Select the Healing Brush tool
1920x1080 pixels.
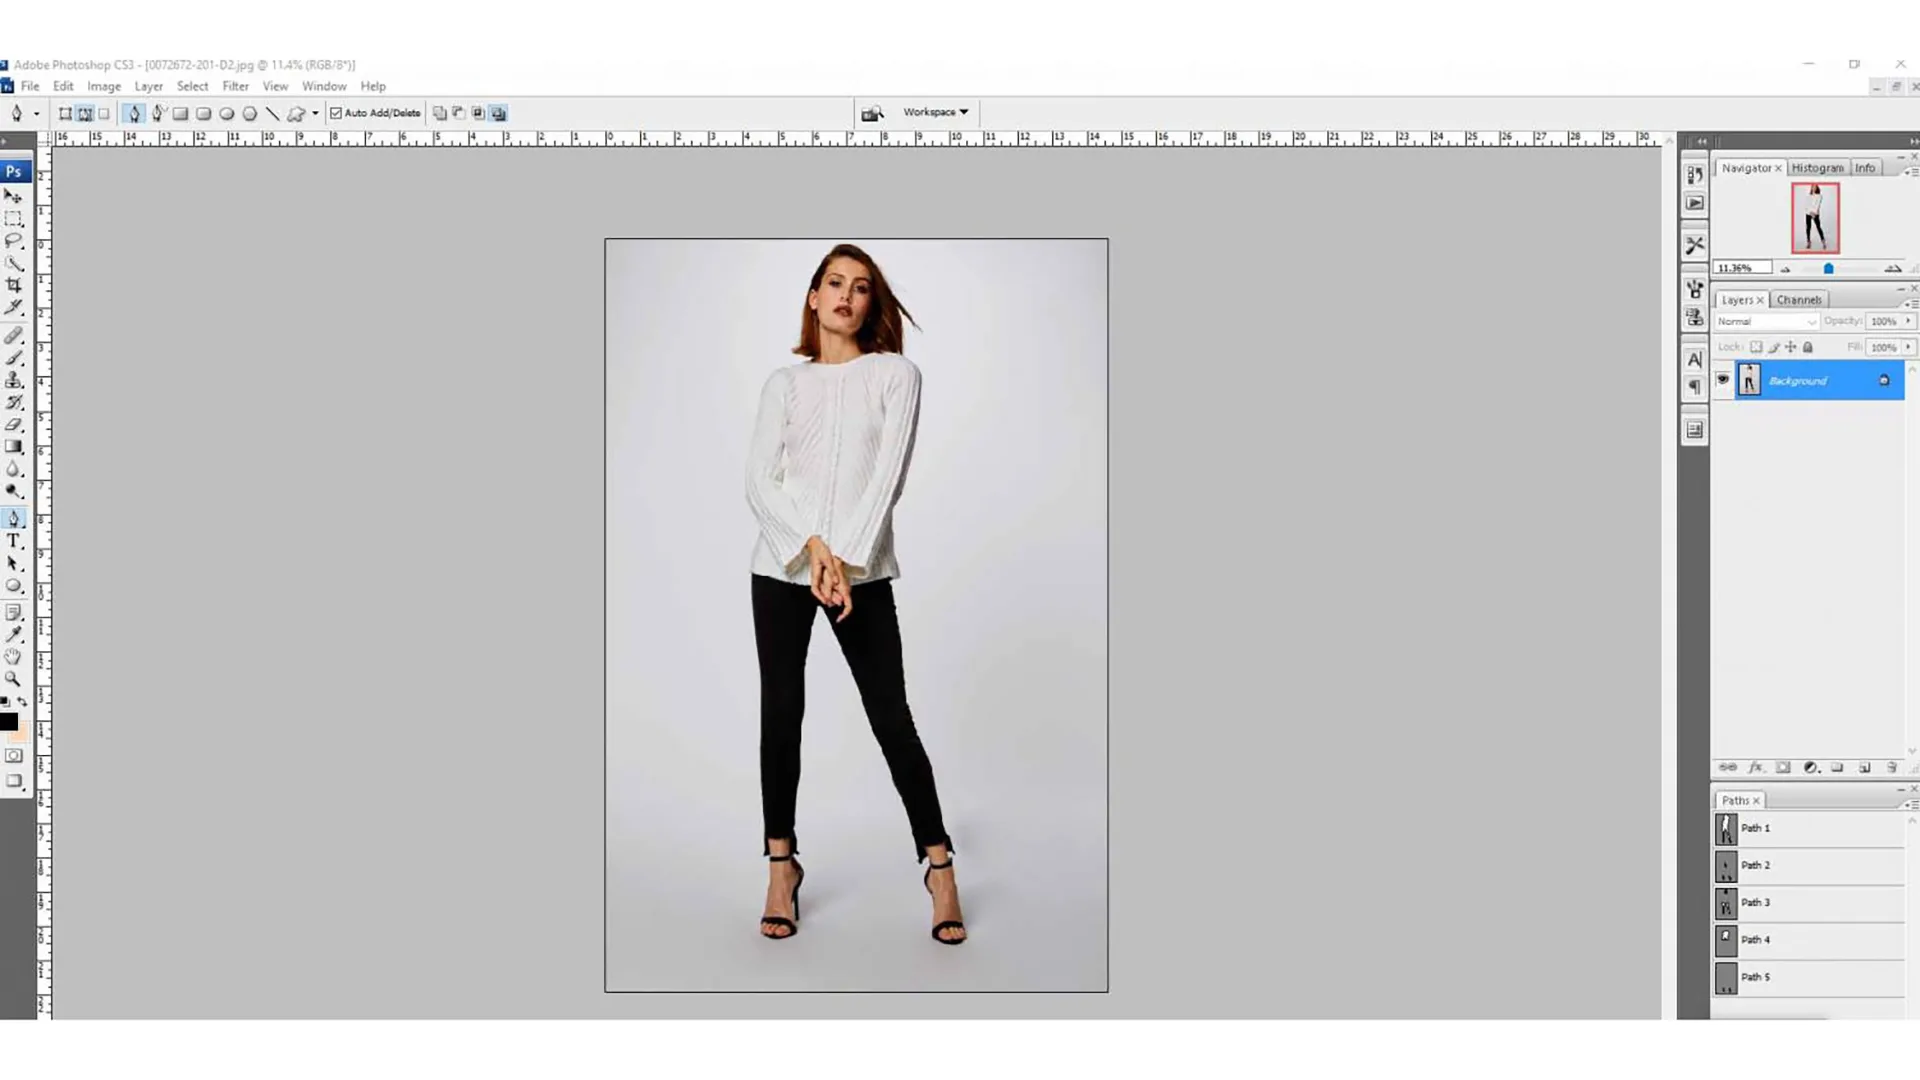(13, 336)
